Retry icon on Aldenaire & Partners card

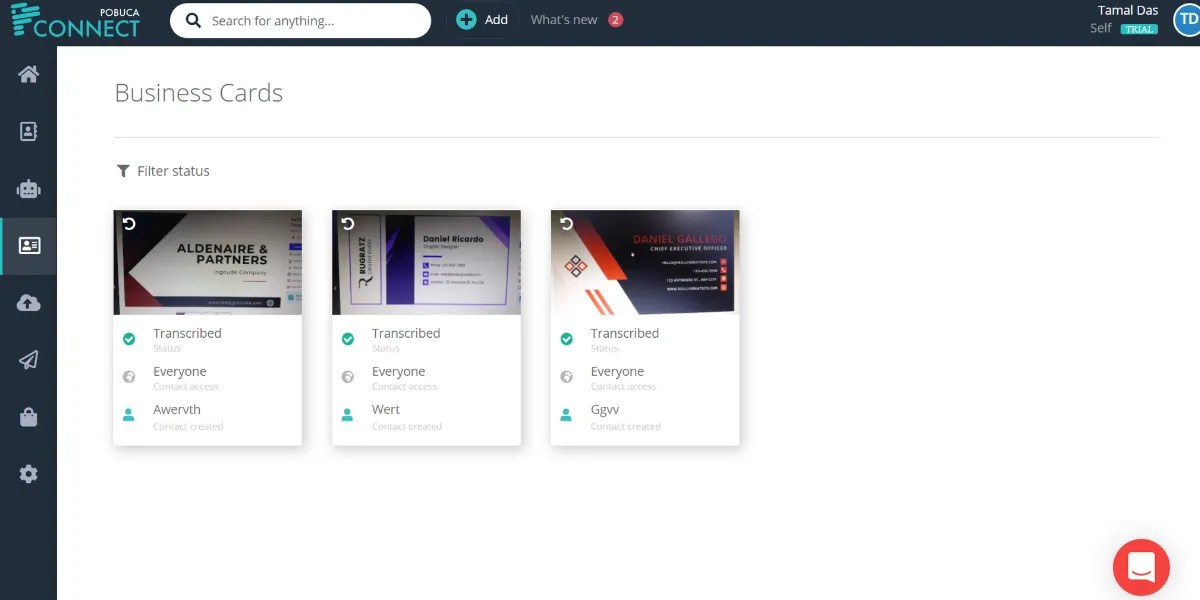(129, 223)
